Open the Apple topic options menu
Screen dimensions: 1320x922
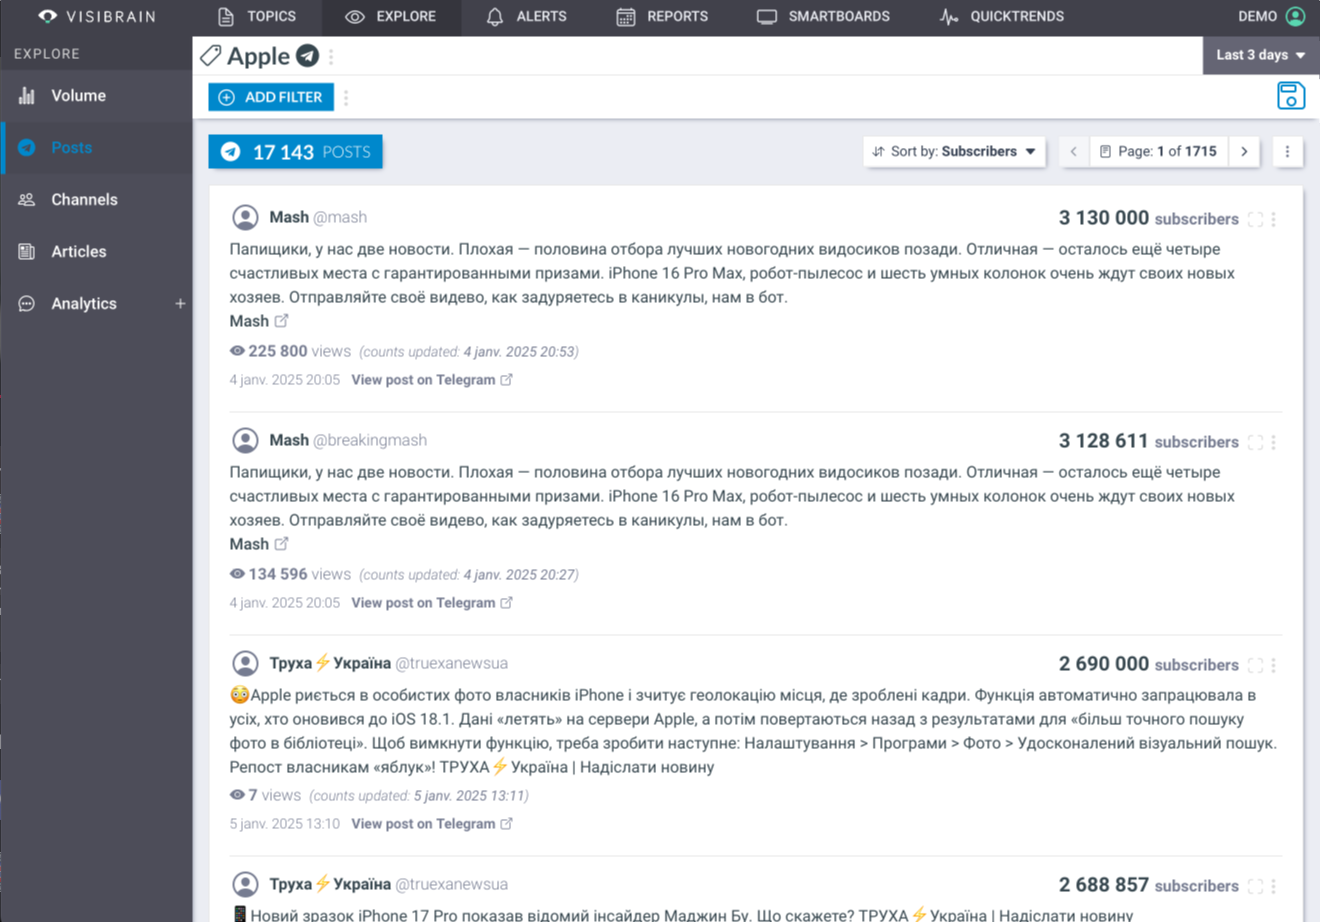coord(331,57)
